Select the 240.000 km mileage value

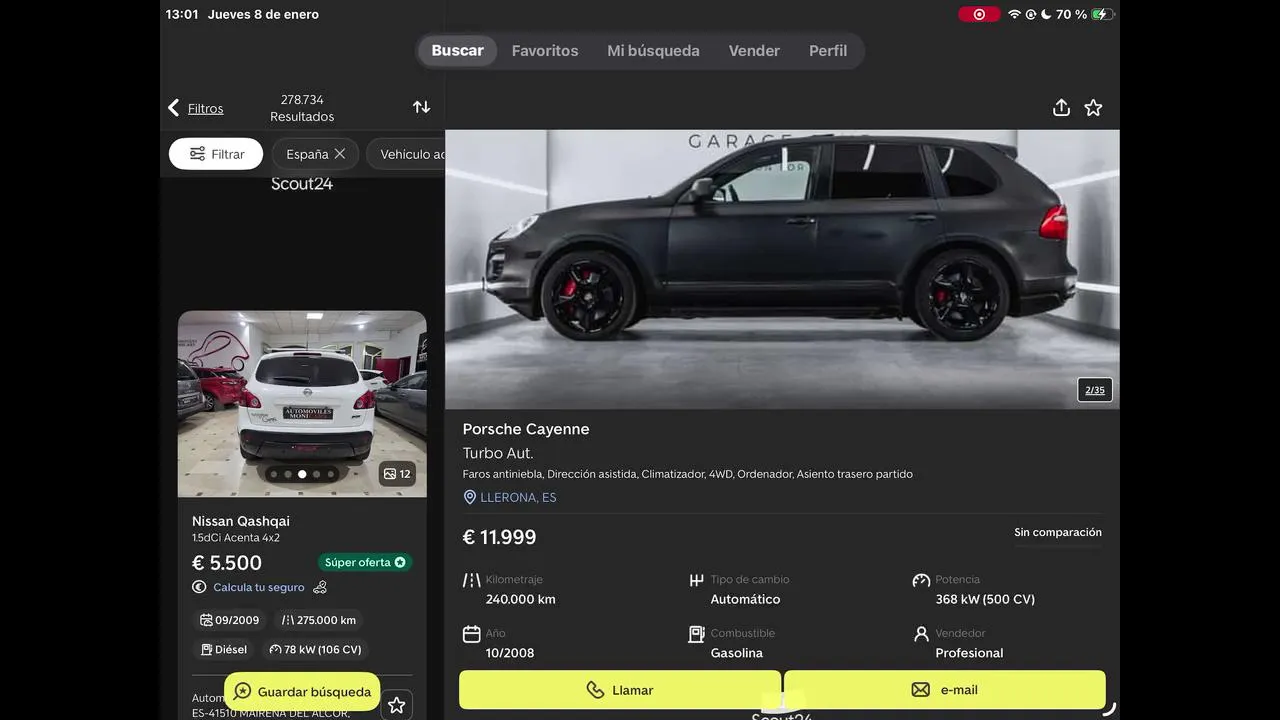pyautogui.click(x=521, y=599)
